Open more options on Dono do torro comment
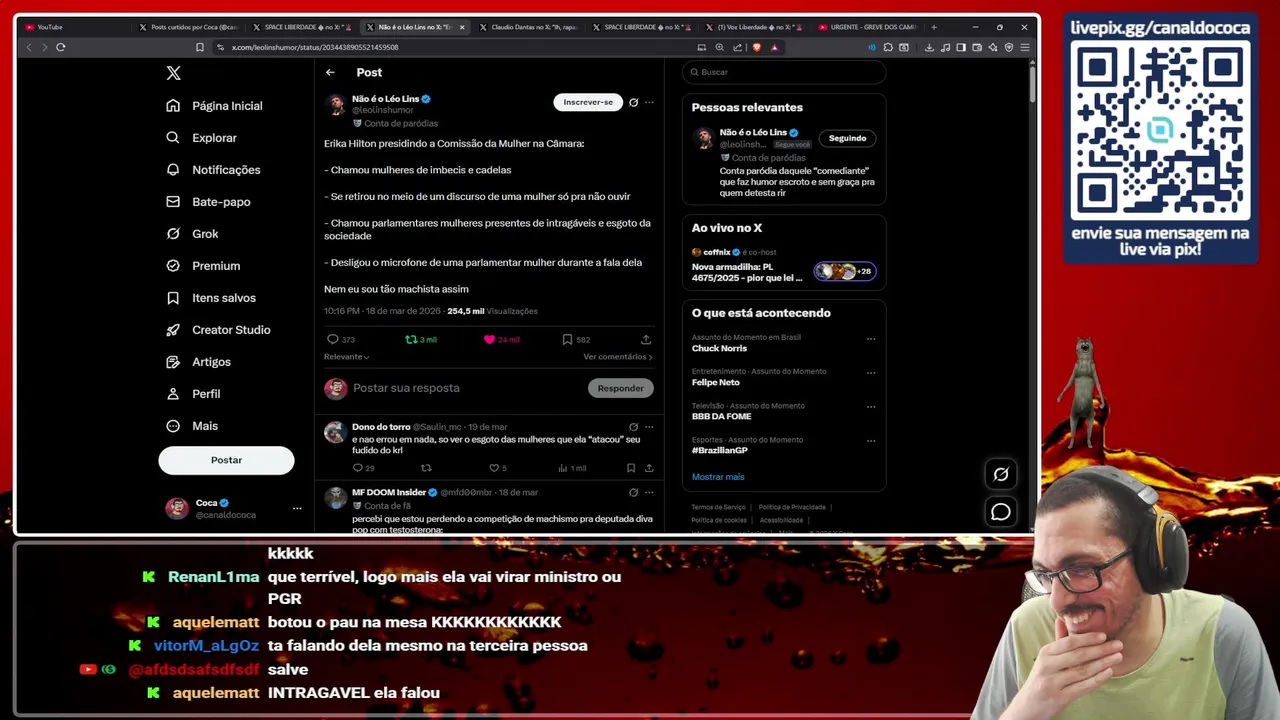The height and width of the screenshot is (720, 1280). pos(649,427)
